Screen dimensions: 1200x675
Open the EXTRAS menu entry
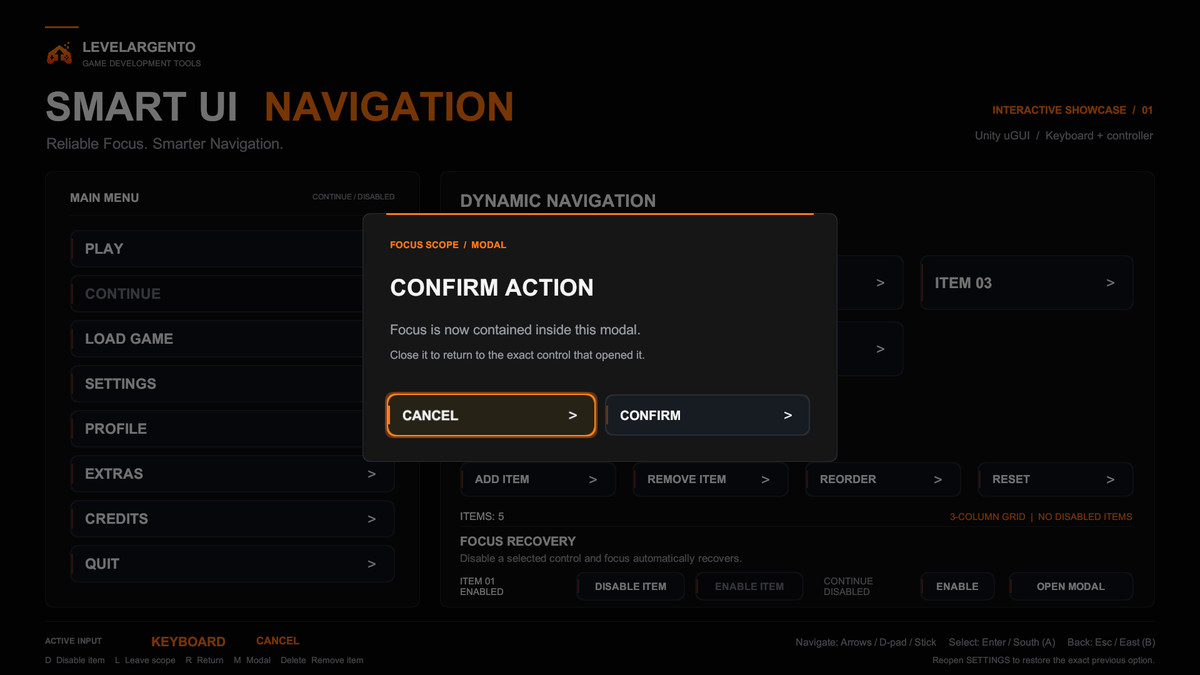click(232, 474)
